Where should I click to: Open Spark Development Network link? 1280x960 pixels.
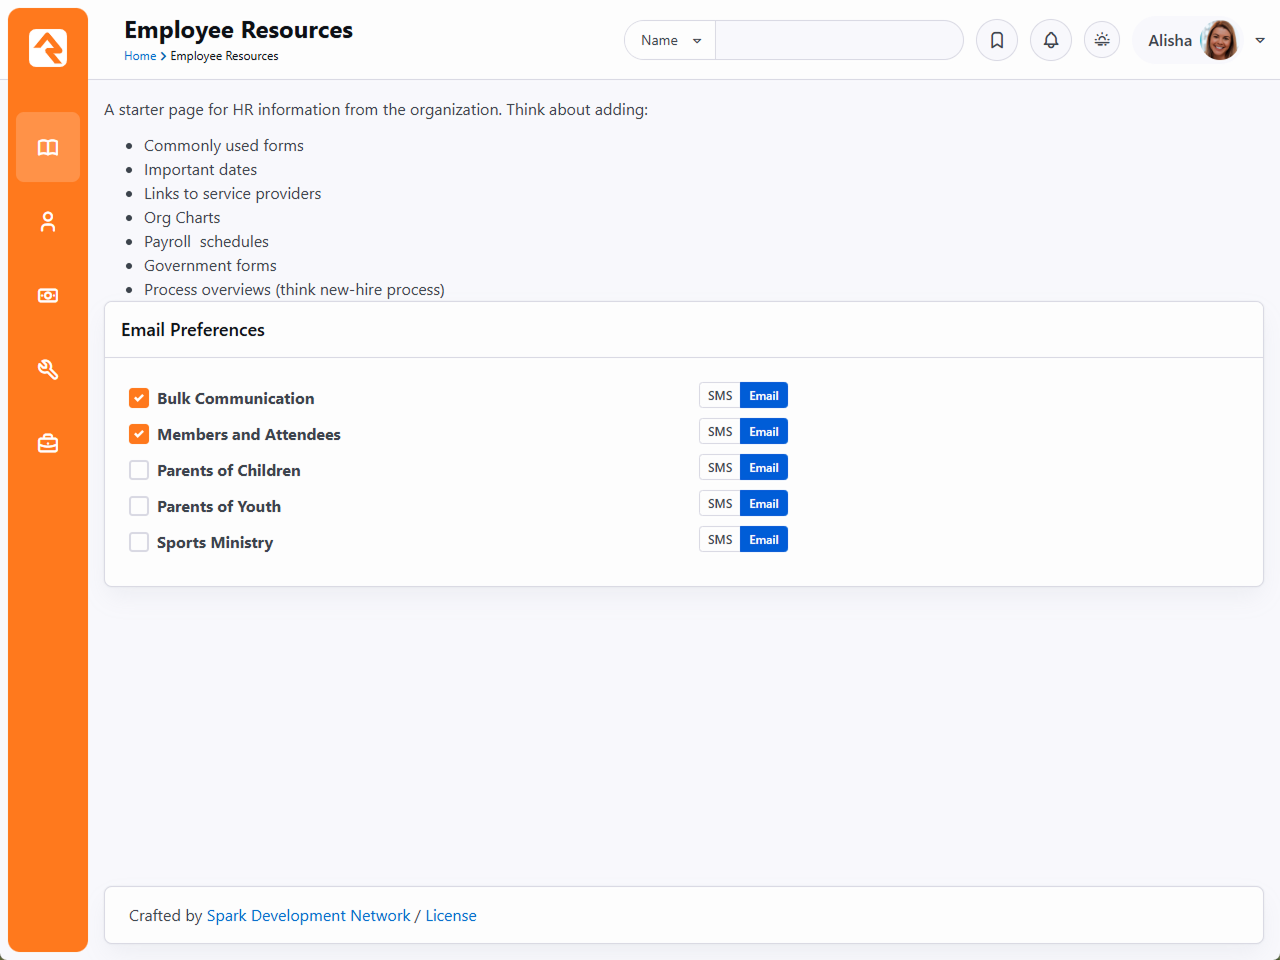pos(308,916)
